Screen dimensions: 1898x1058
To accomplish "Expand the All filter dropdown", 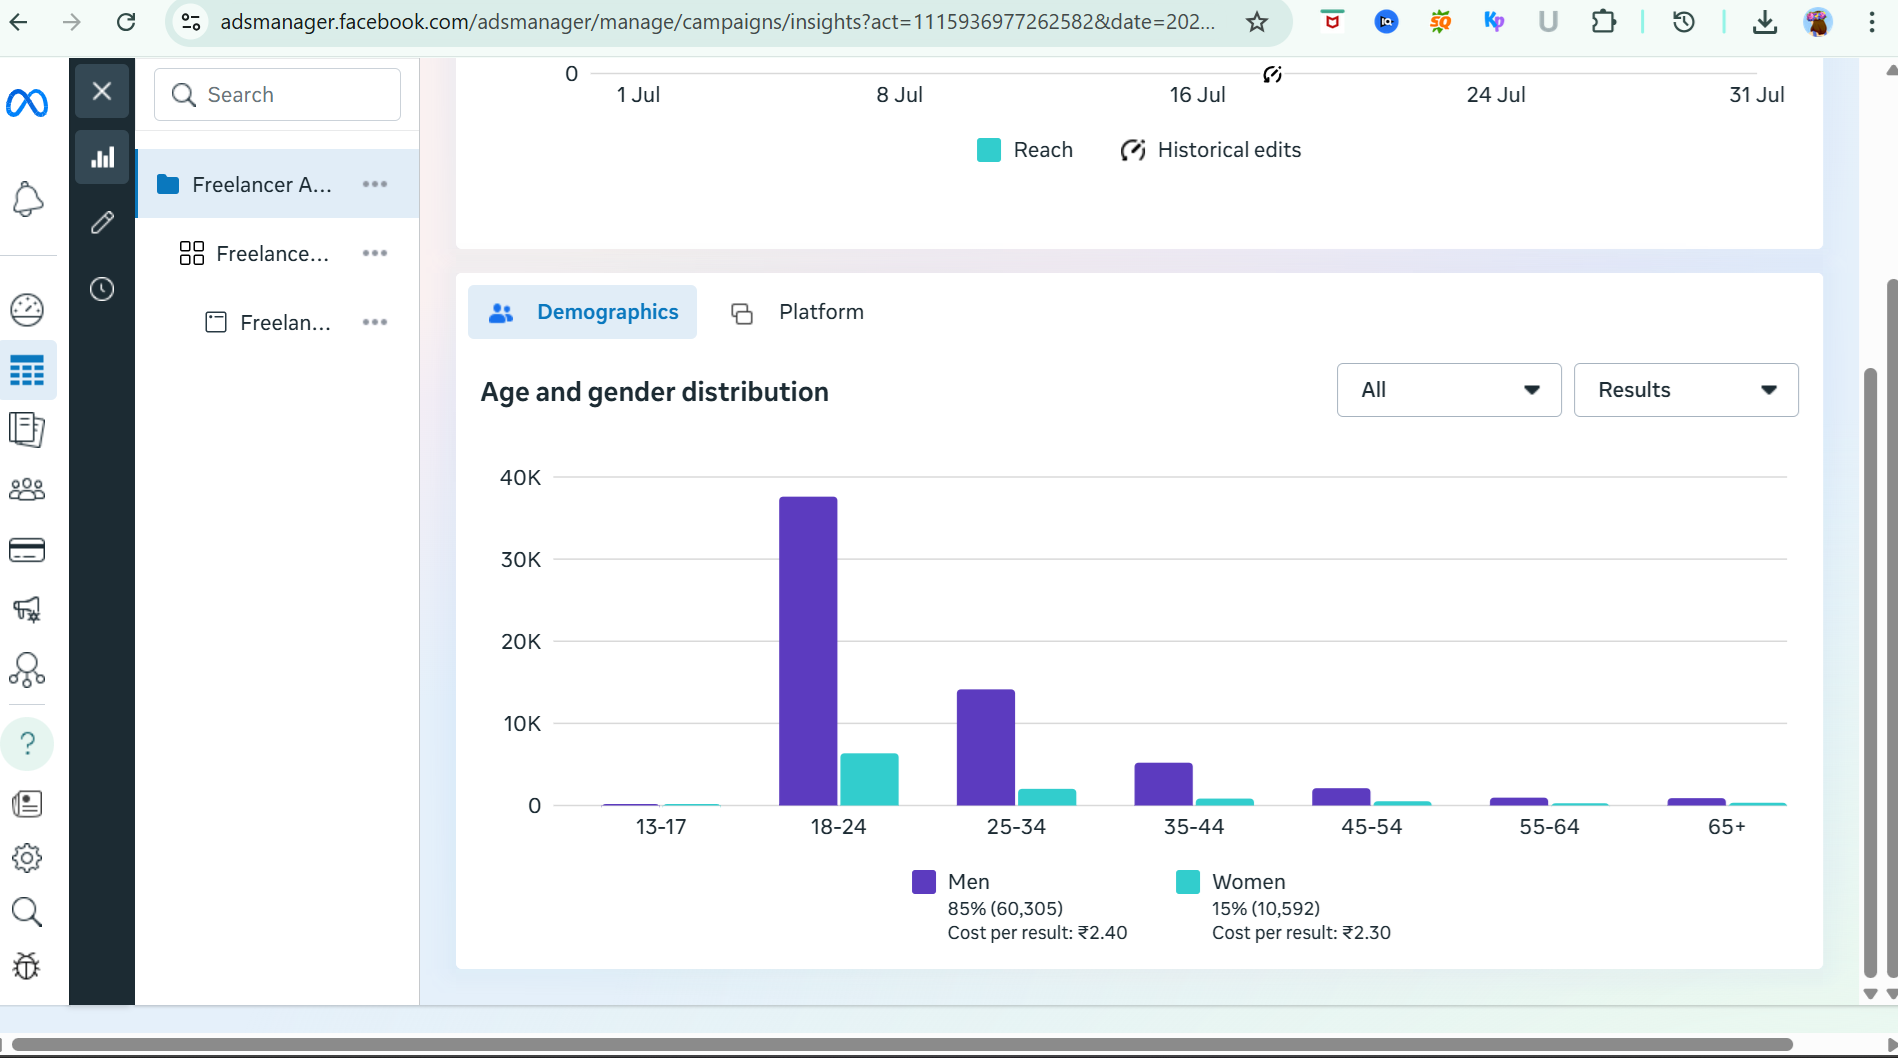I will click(x=1448, y=390).
